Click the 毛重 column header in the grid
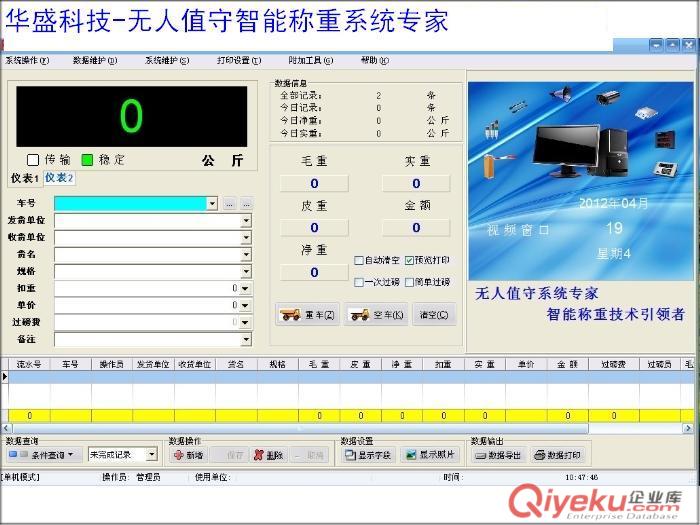Image resolution: width=700 pixels, height=525 pixels. 319,364
